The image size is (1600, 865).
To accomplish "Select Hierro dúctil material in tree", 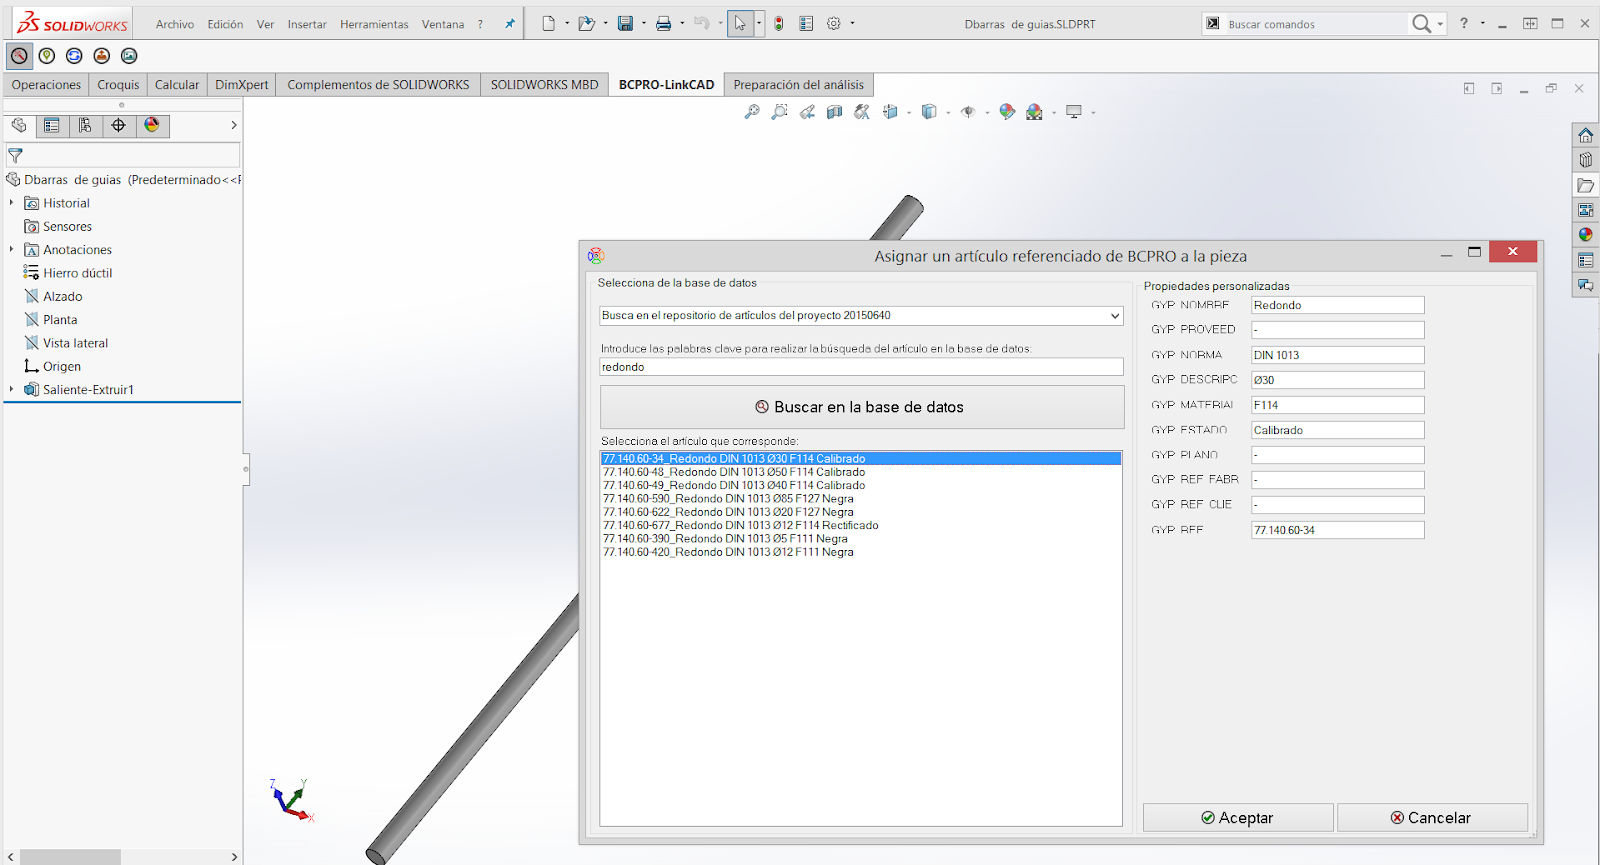I will click(x=77, y=273).
